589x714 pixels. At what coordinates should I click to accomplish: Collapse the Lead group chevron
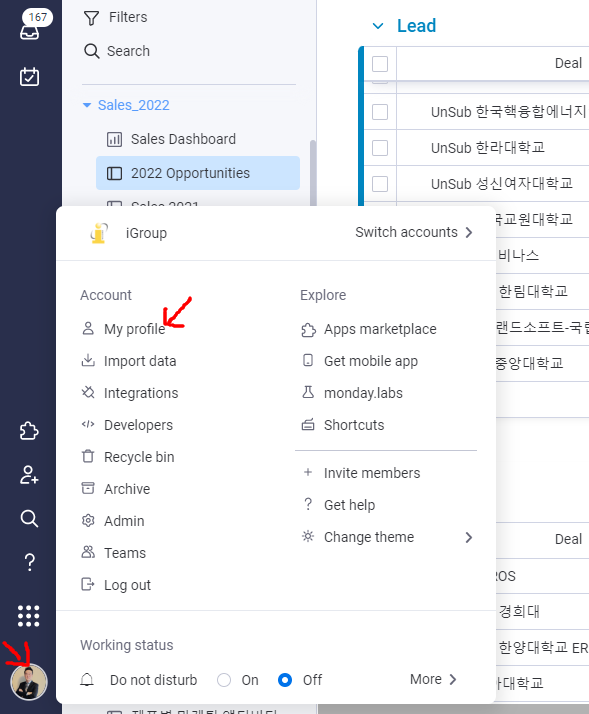tap(378, 26)
